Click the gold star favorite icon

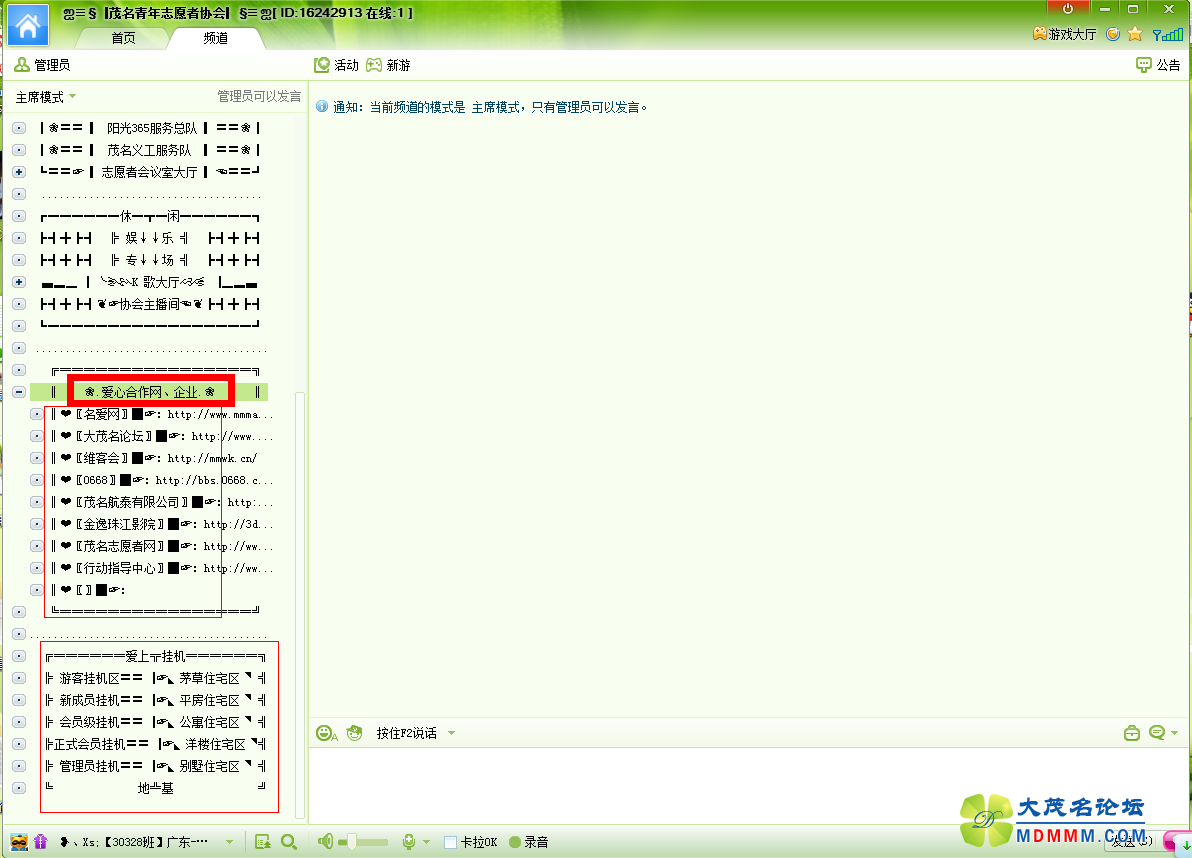(1135, 34)
